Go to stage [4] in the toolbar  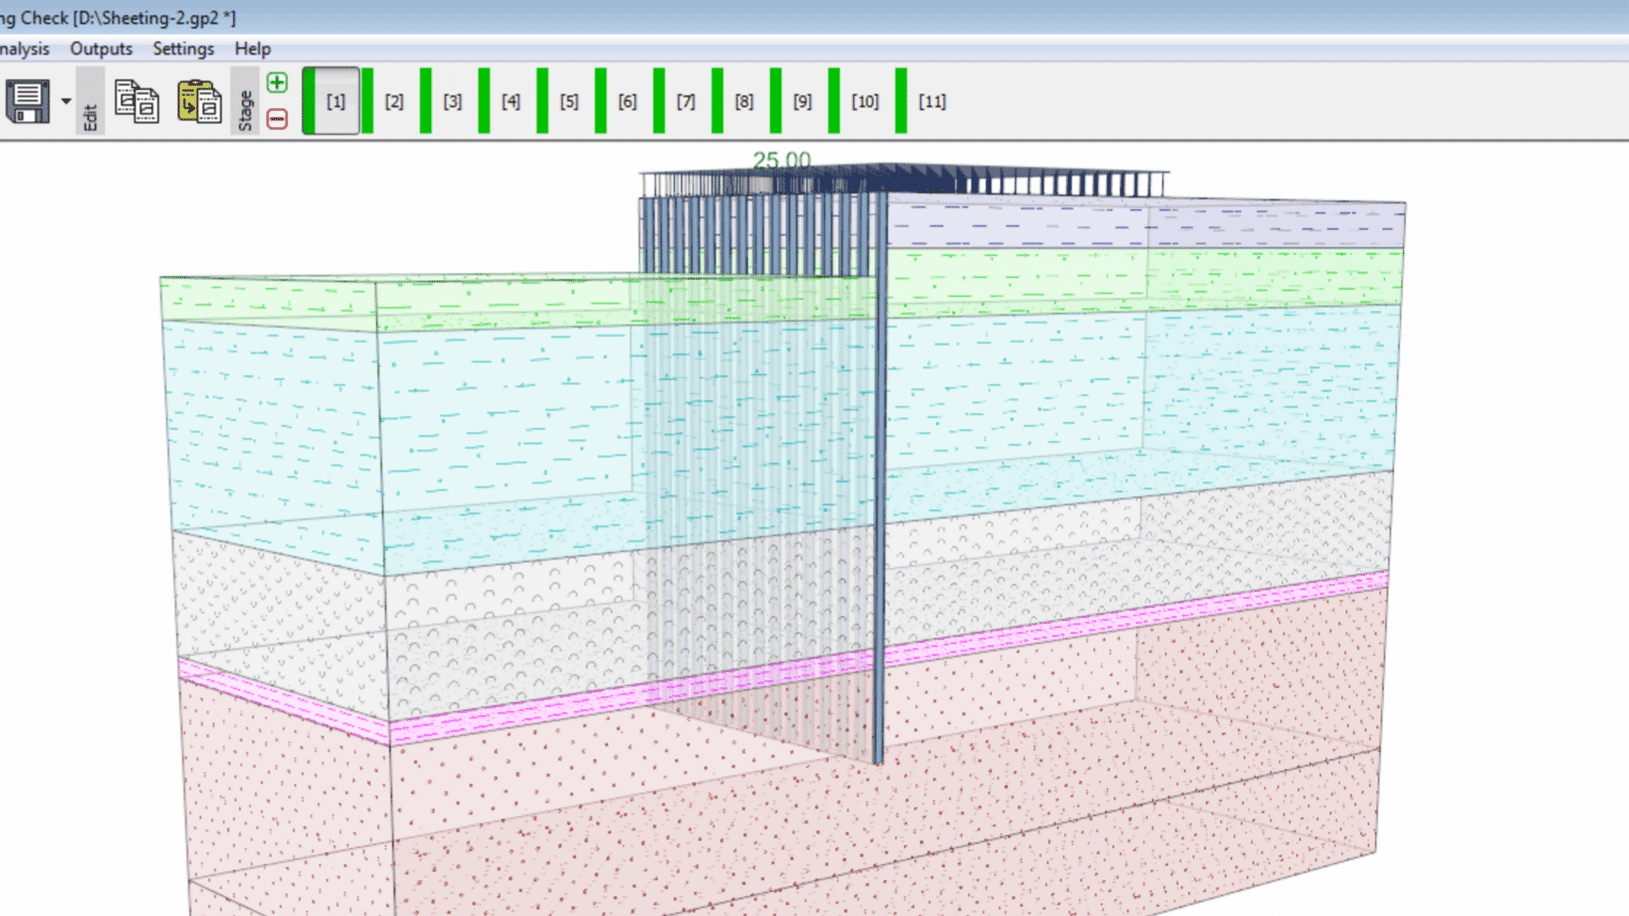(511, 101)
